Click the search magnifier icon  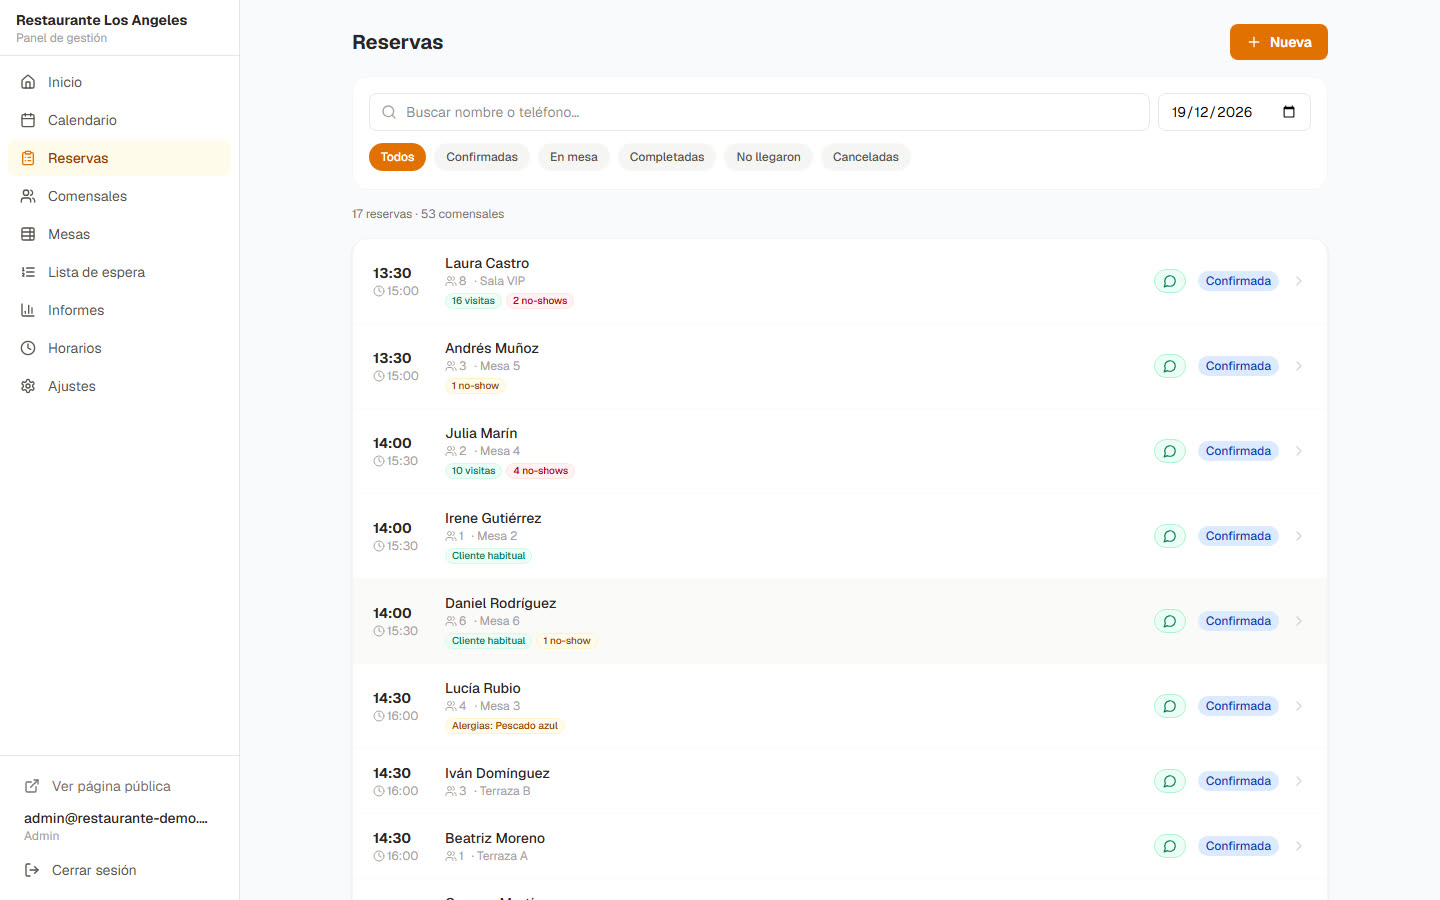coord(389,112)
